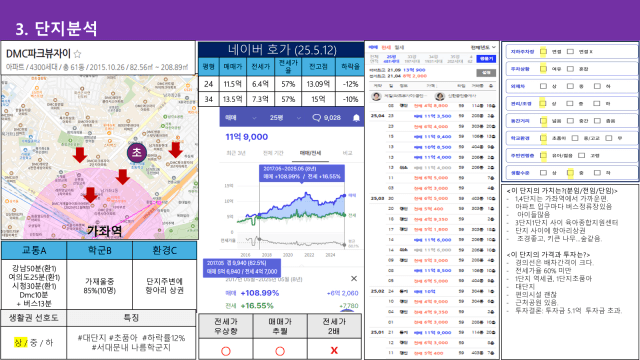Expand the 매매 dropdown in chart header
The width and height of the screenshot is (640, 360).
click(x=240, y=118)
